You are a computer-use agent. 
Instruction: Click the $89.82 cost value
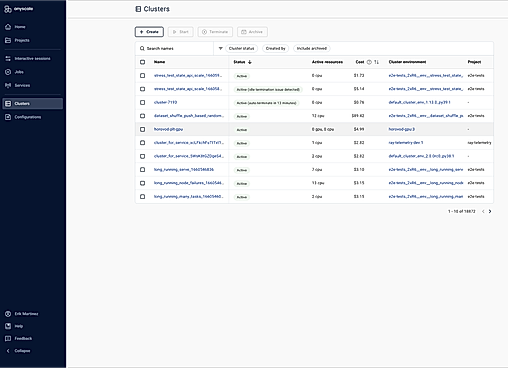(358, 116)
